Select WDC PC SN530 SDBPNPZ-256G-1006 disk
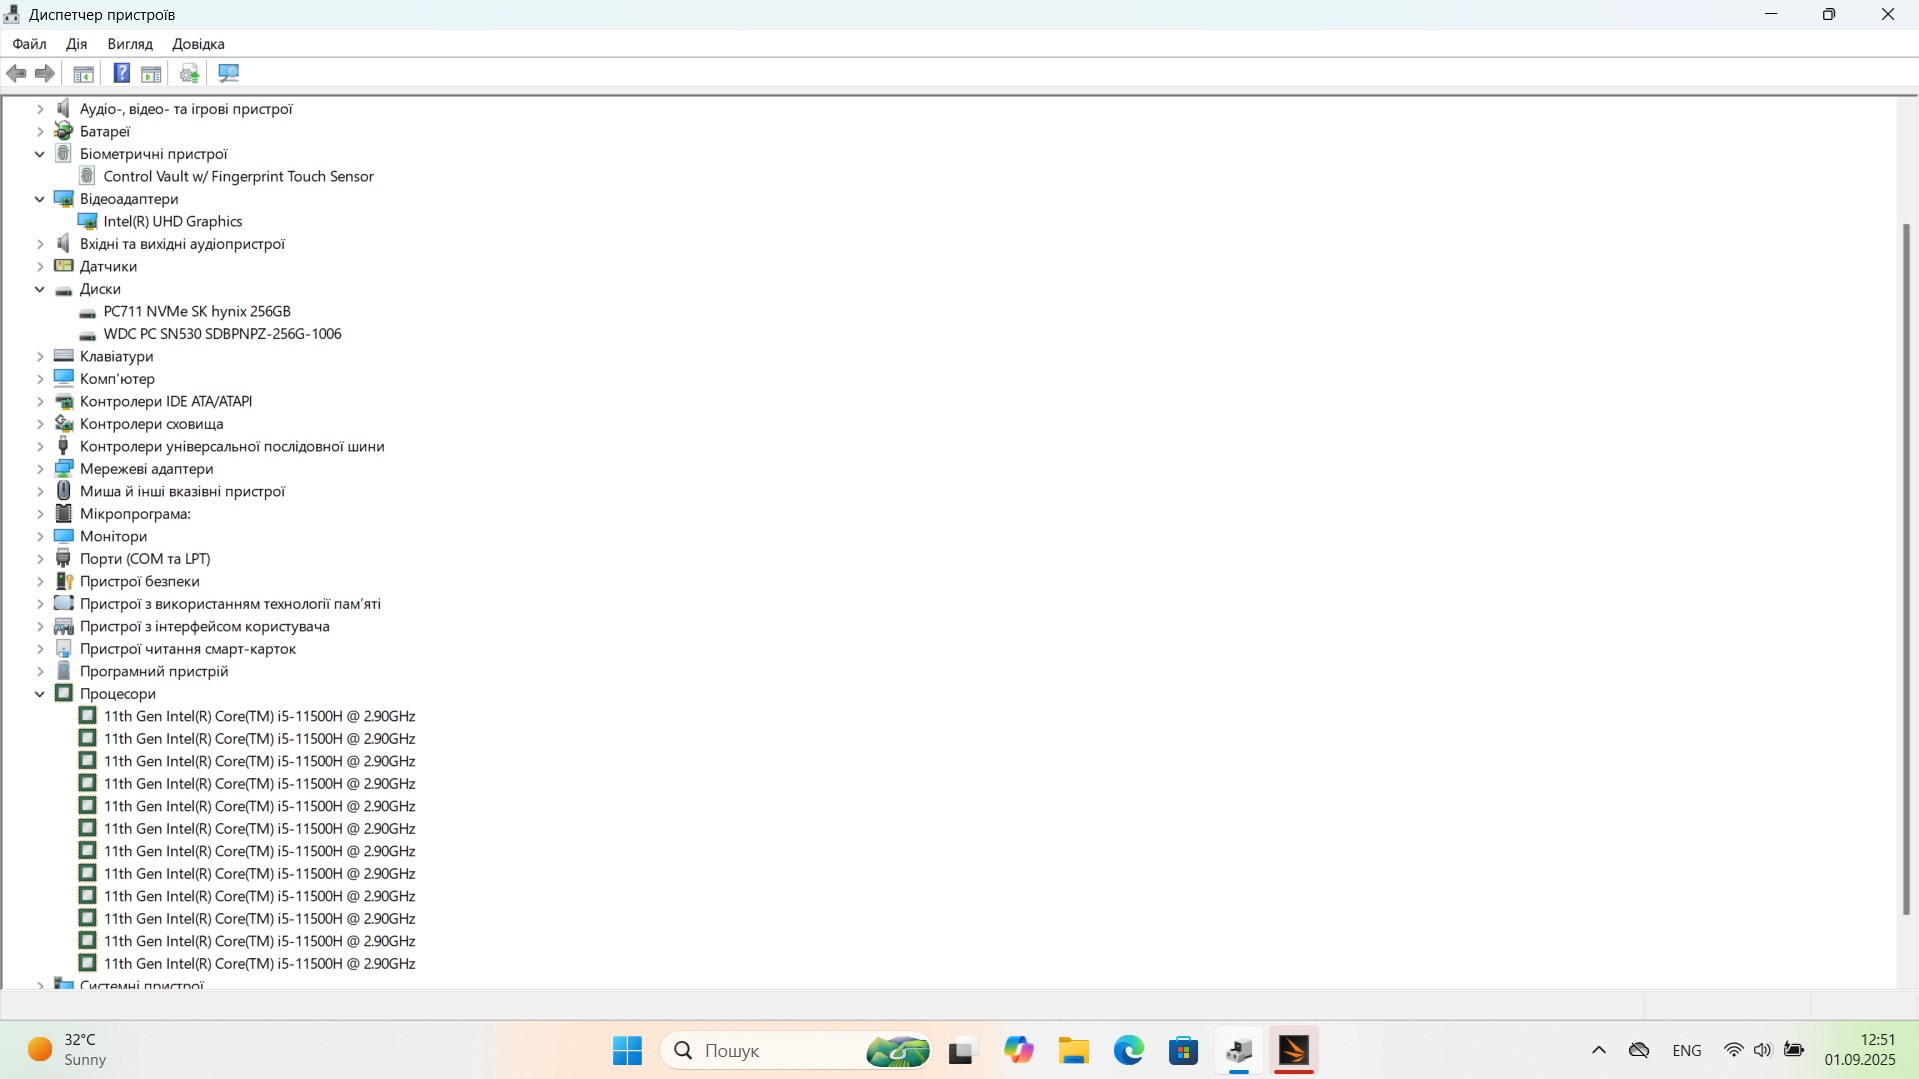Viewport: 1919px width, 1079px height. click(x=222, y=334)
